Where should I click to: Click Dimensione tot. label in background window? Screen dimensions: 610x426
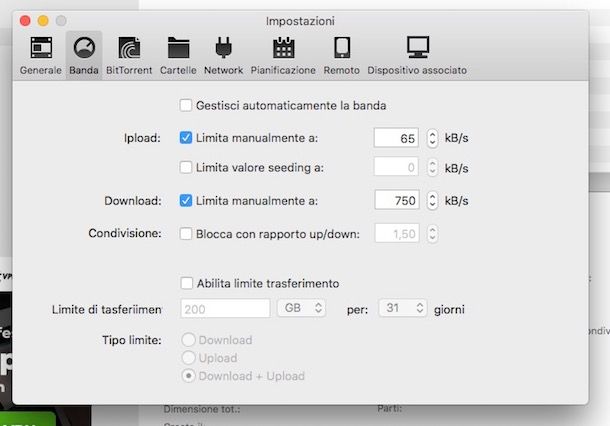click(202, 409)
